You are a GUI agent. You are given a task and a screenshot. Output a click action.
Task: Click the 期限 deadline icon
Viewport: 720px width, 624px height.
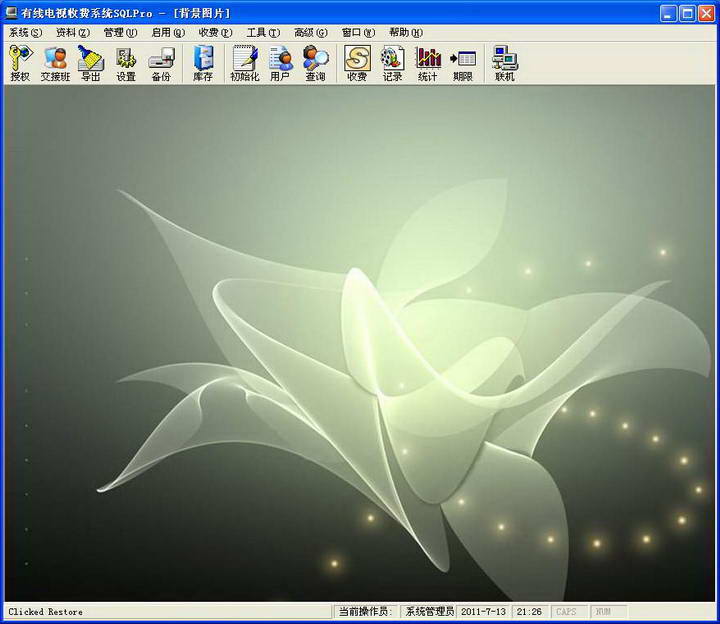(x=463, y=63)
